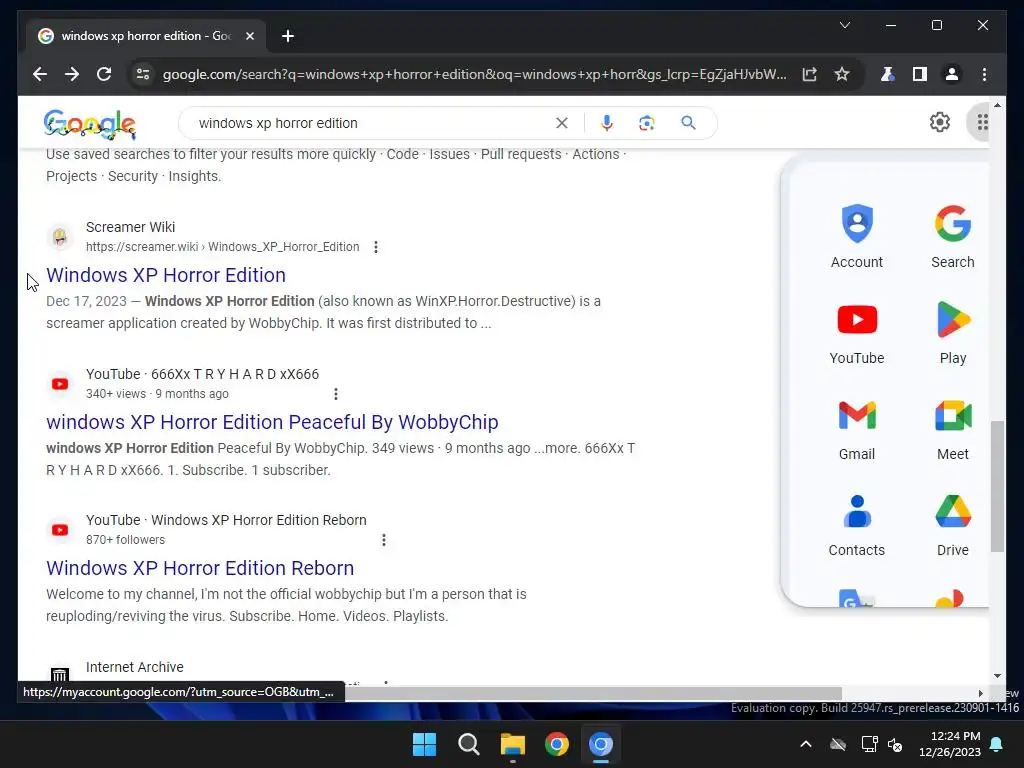
Task: Open Windows XP Horror Edition wiki link
Action: 166,275
